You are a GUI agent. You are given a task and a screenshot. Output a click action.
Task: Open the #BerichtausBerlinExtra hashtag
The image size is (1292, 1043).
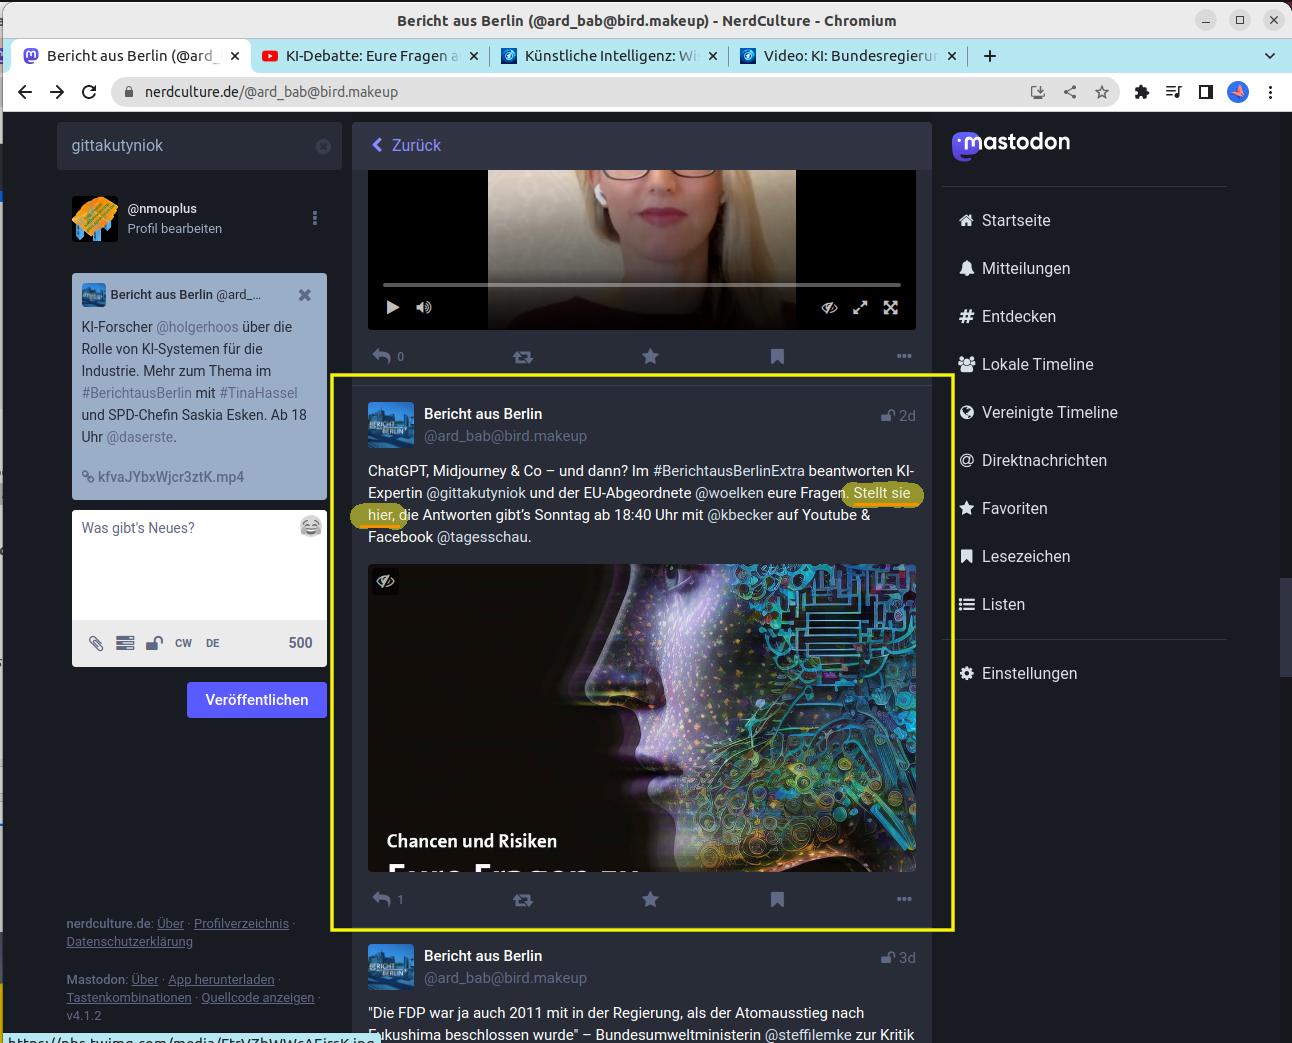(729, 470)
